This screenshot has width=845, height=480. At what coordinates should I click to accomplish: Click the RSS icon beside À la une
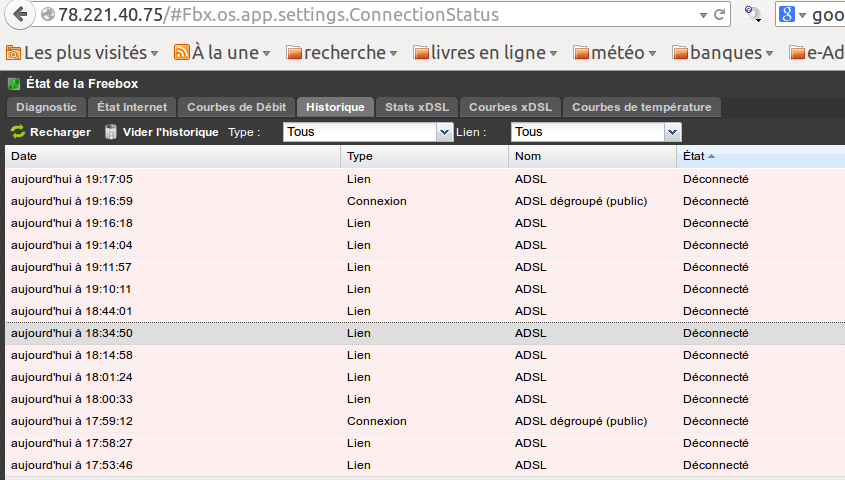[x=182, y=53]
